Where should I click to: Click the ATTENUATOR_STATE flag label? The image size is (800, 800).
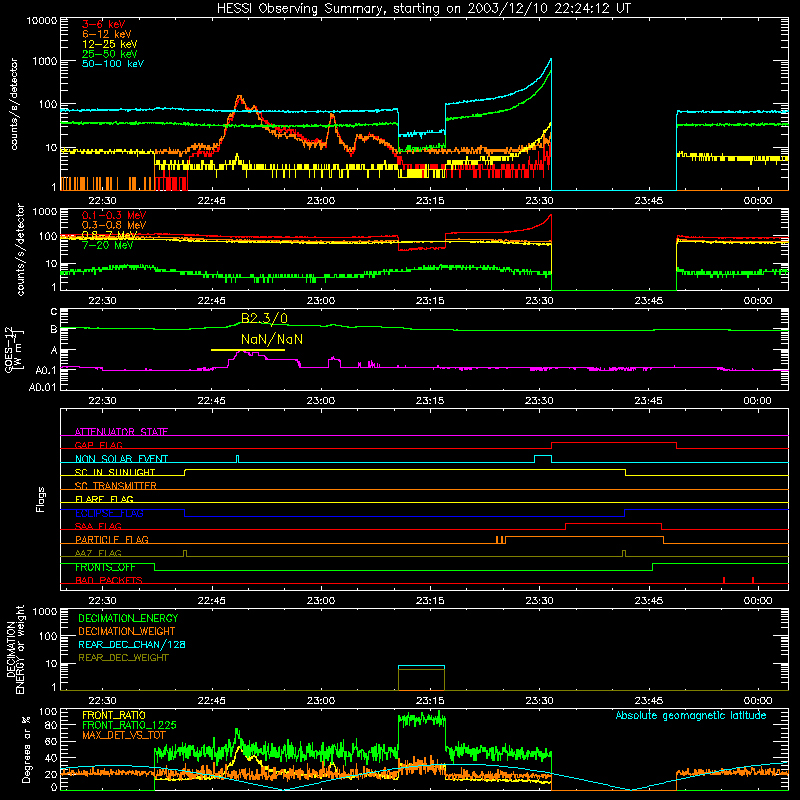pos(121,432)
